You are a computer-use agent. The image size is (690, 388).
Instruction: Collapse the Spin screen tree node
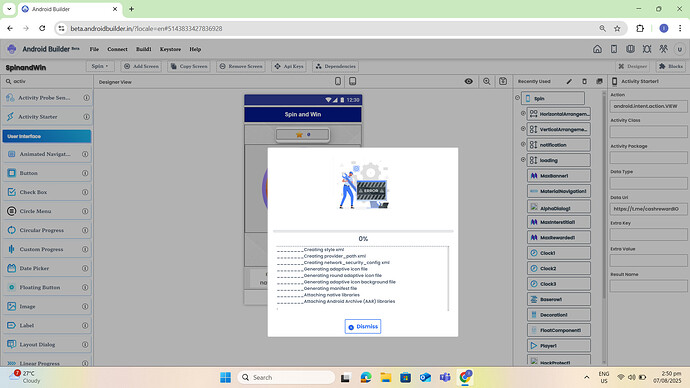pyautogui.click(x=518, y=98)
